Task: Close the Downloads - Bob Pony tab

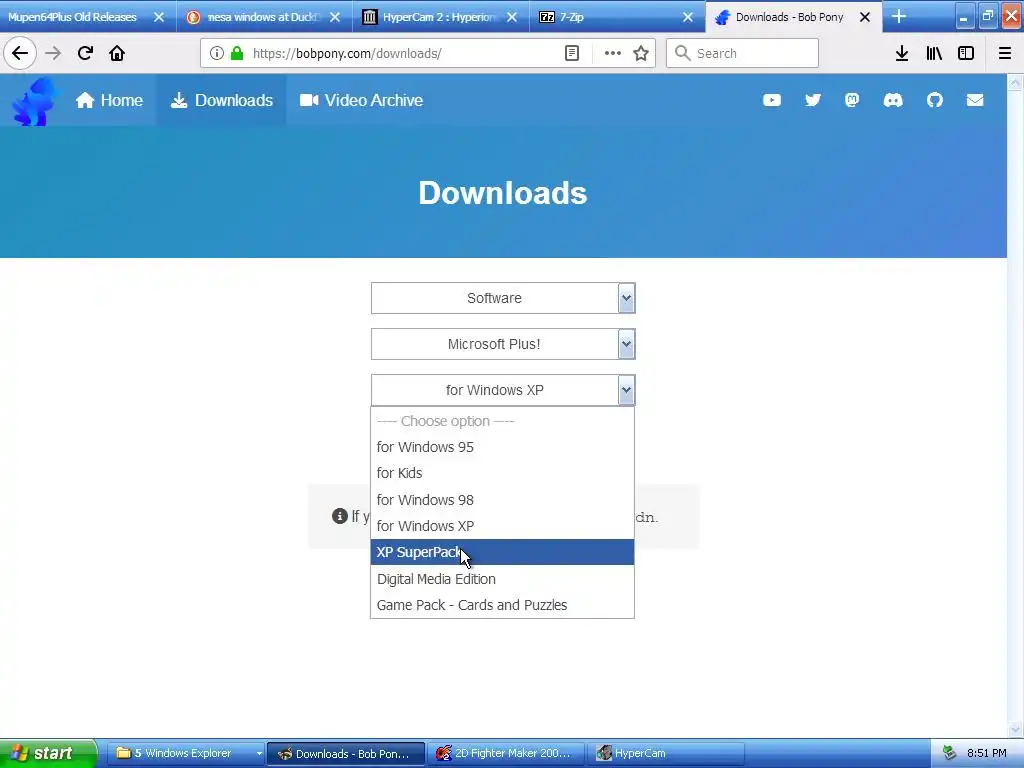Action: (865, 17)
